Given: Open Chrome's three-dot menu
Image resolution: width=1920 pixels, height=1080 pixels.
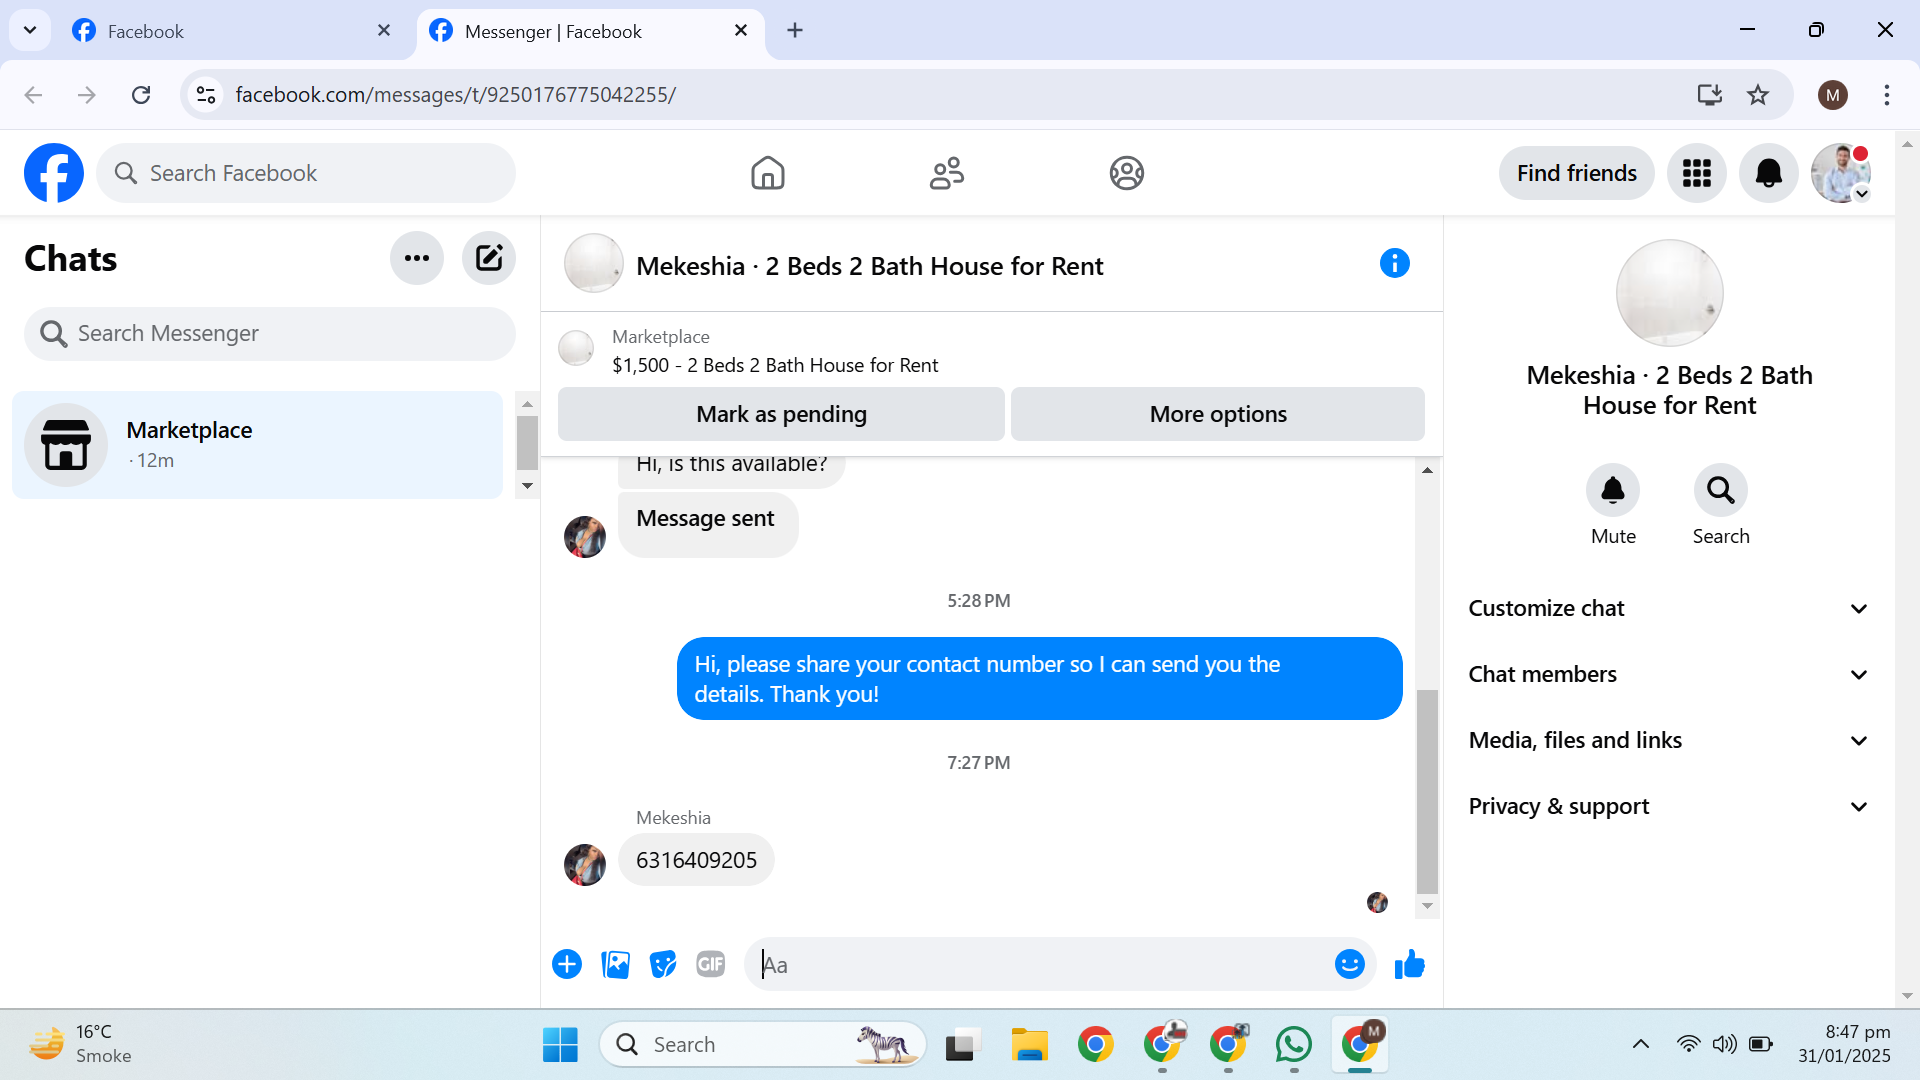Looking at the screenshot, I should tap(1887, 95).
